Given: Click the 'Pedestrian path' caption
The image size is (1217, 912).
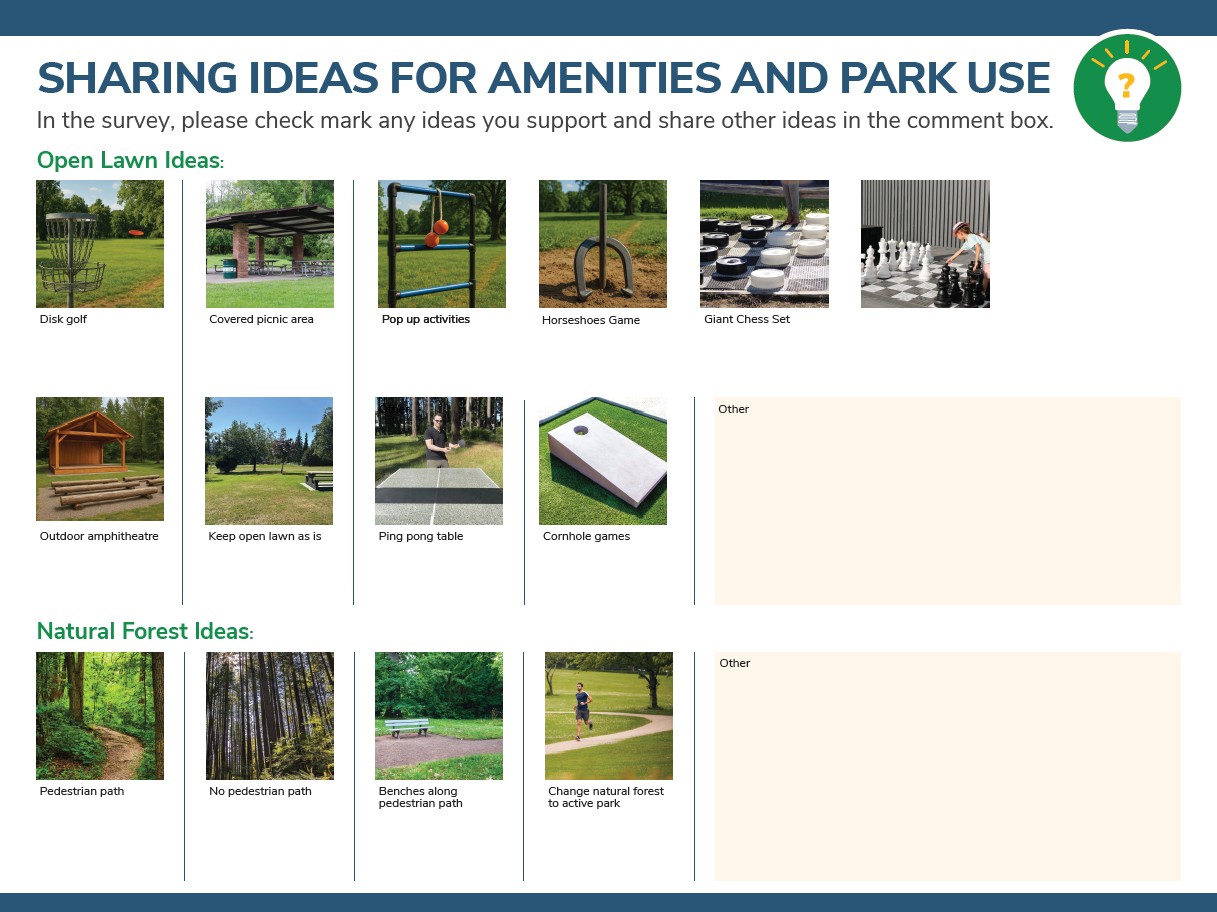Looking at the screenshot, I should coord(82,791).
